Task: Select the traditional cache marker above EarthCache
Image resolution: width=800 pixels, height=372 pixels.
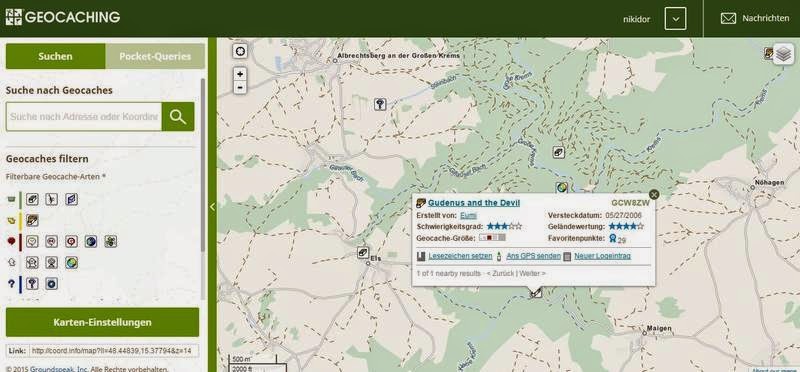Action: pyautogui.click(x=559, y=152)
